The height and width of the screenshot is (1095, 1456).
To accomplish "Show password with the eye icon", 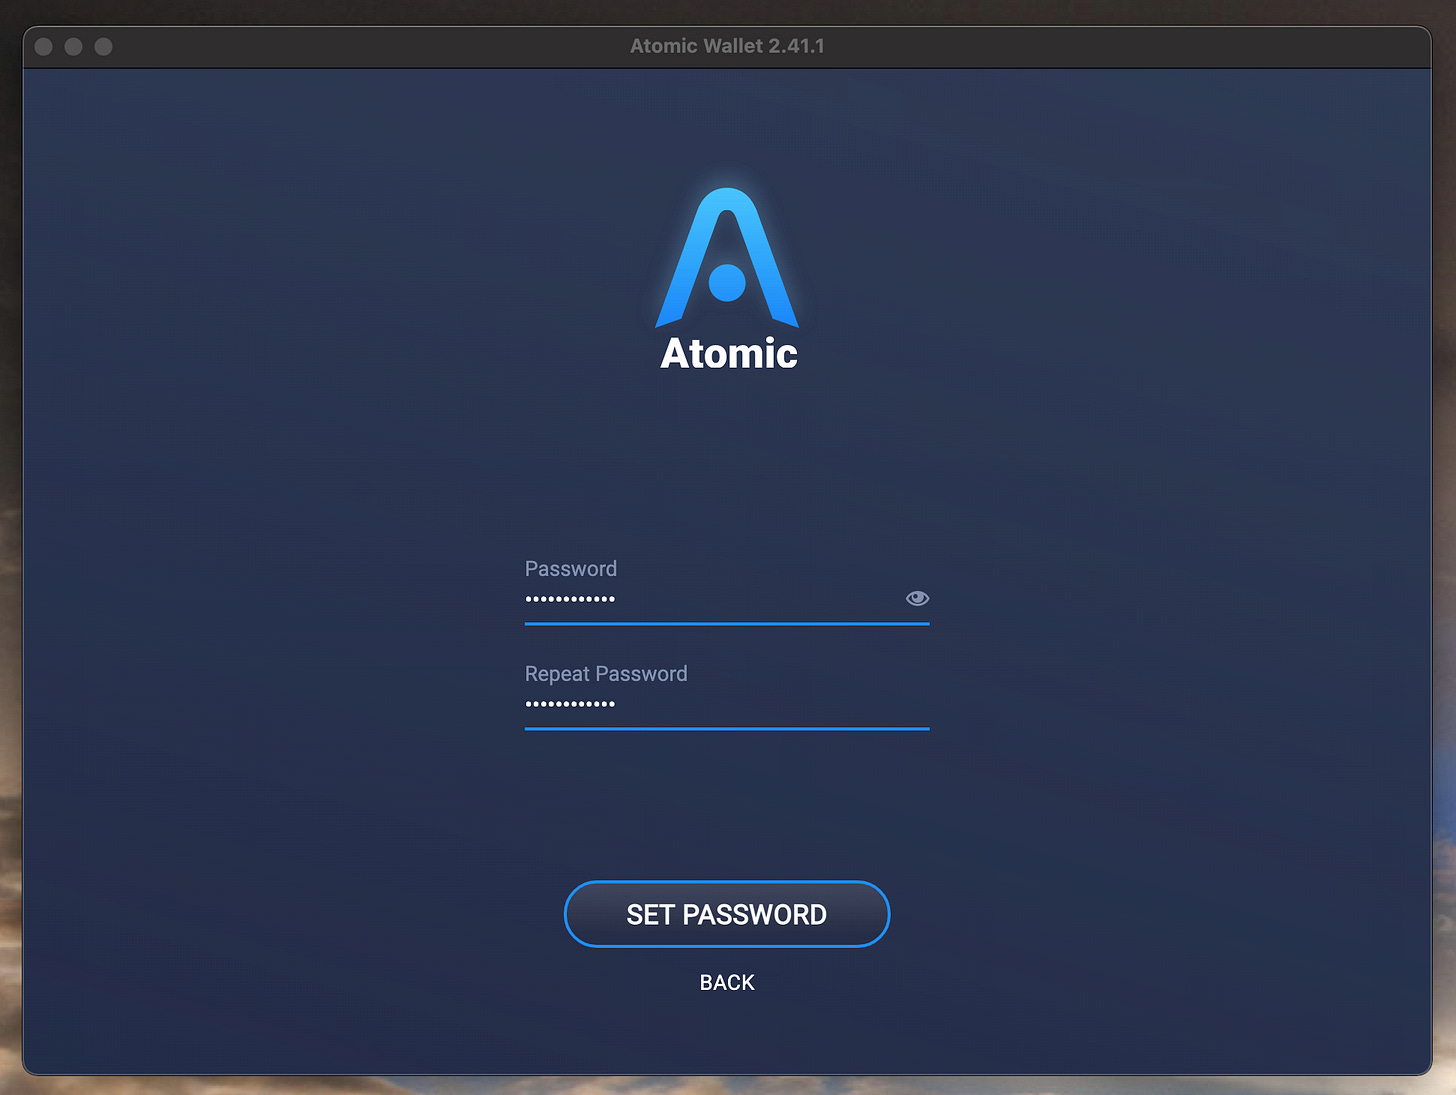I will coord(917,598).
